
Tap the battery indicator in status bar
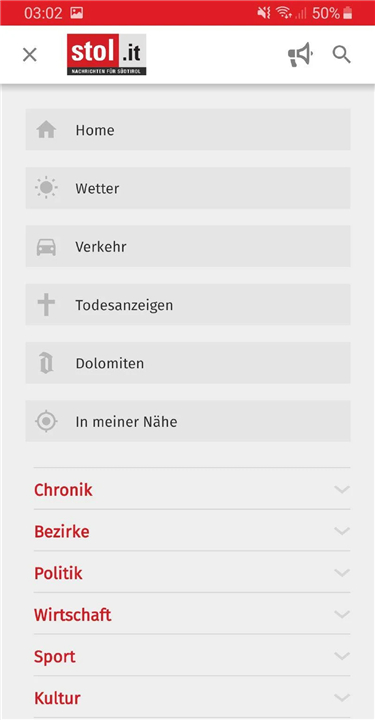tap(348, 13)
